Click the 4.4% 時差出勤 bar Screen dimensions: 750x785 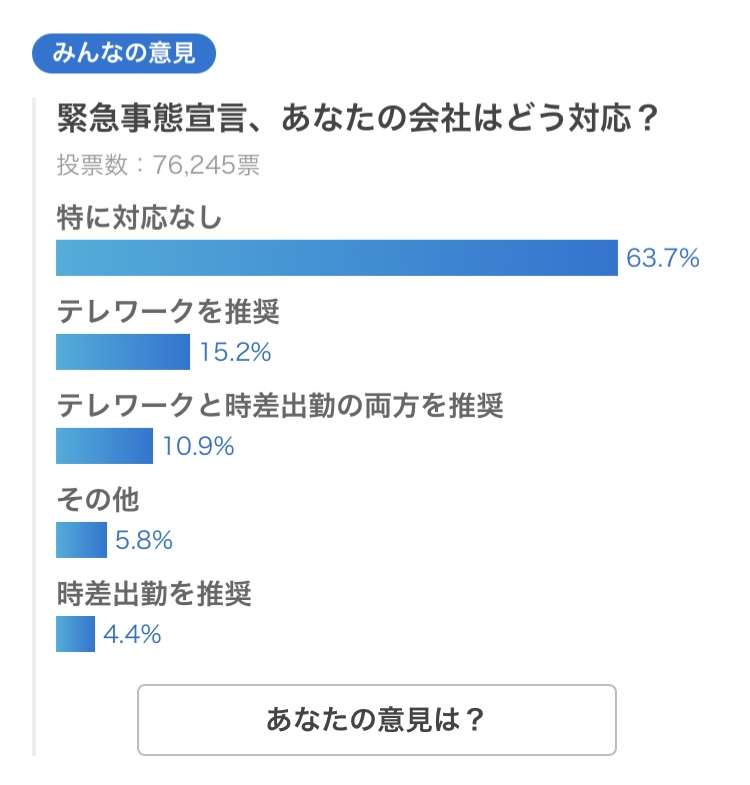(75, 634)
